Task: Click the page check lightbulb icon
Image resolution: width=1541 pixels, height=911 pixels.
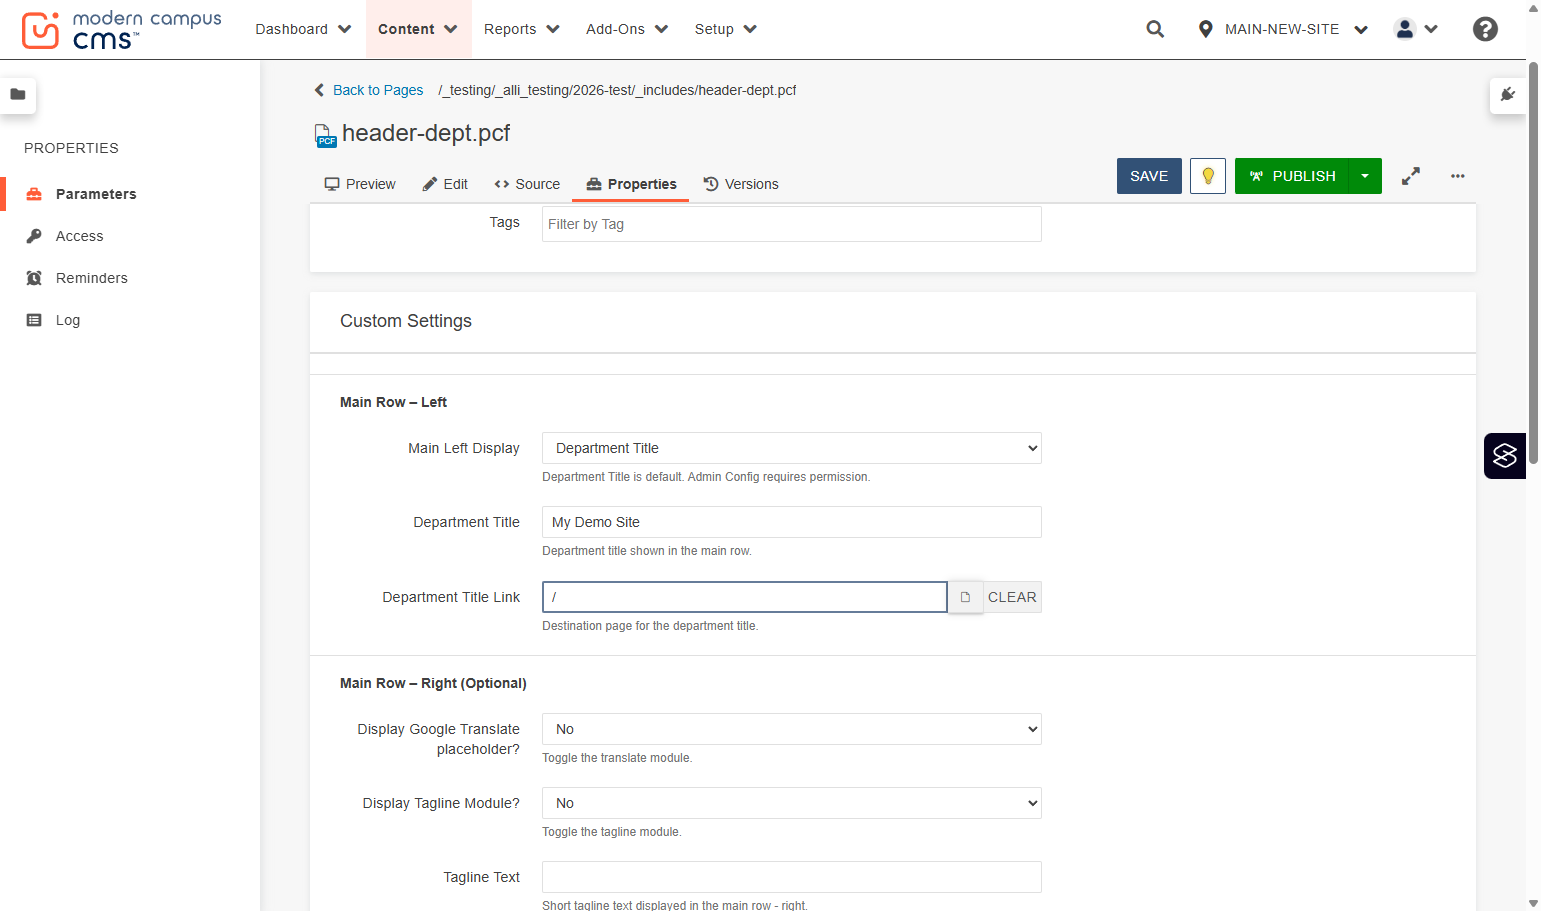Action: (x=1208, y=176)
